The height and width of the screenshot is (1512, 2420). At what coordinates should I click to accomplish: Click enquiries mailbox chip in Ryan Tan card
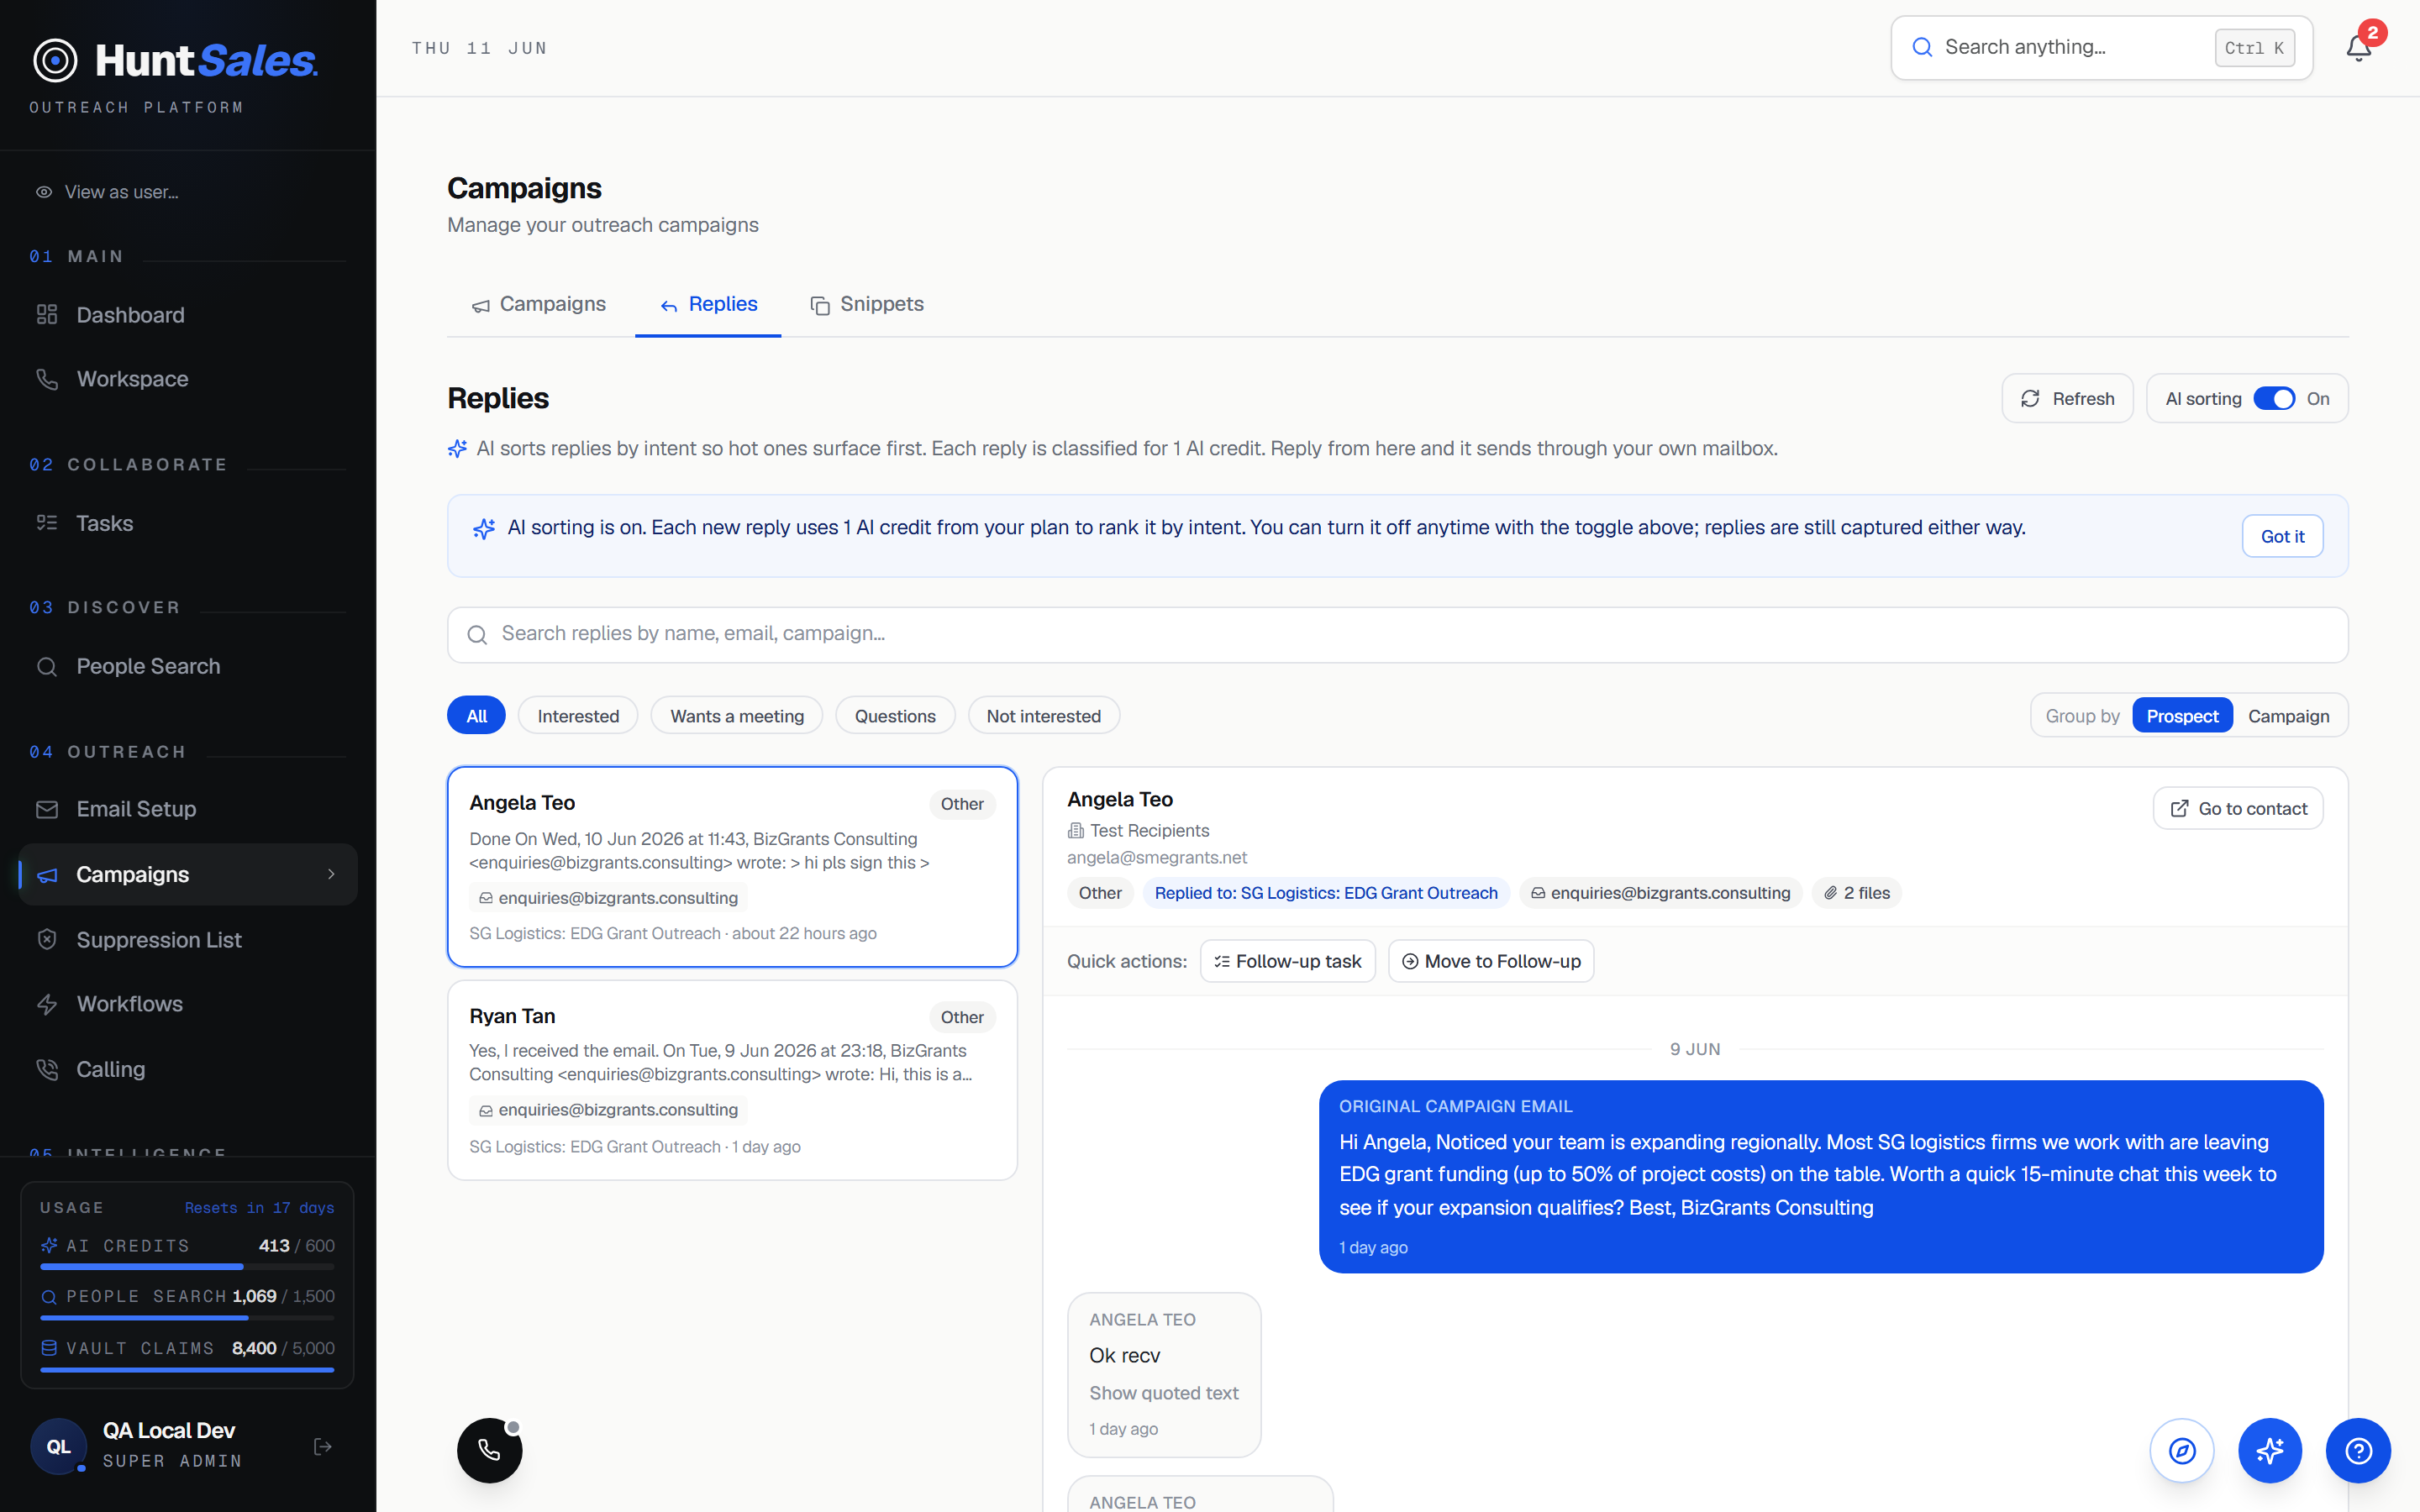click(608, 1110)
